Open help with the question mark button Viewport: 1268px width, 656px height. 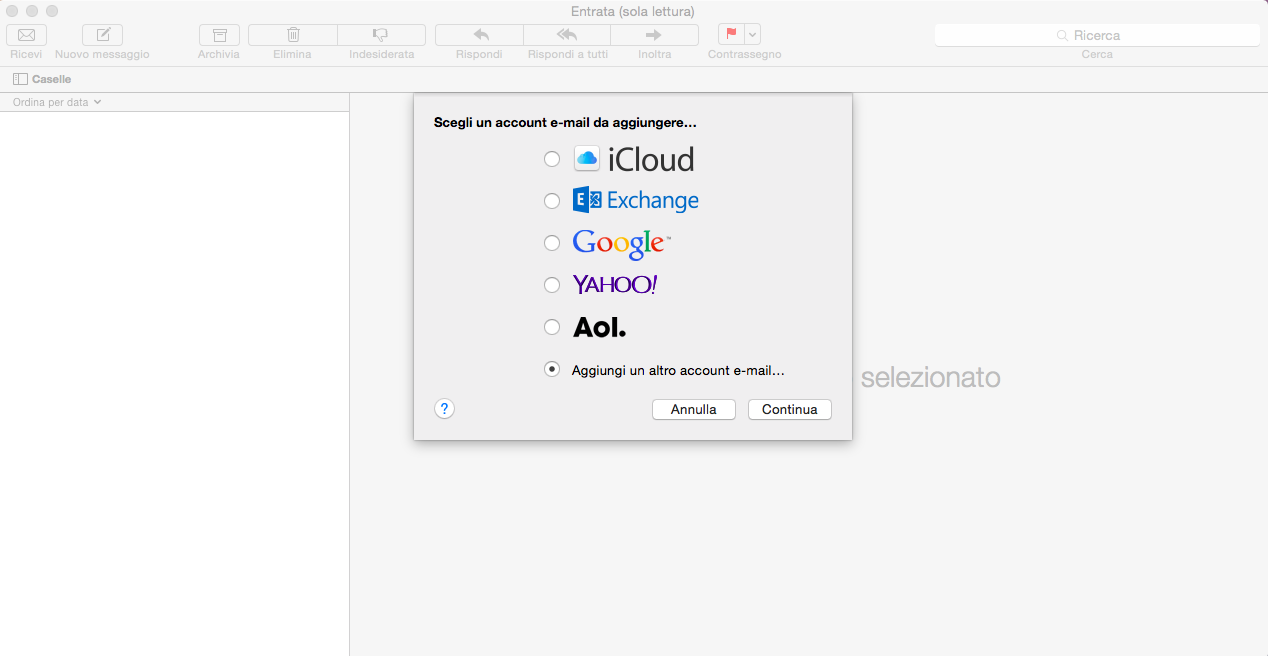pyautogui.click(x=445, y=408)
